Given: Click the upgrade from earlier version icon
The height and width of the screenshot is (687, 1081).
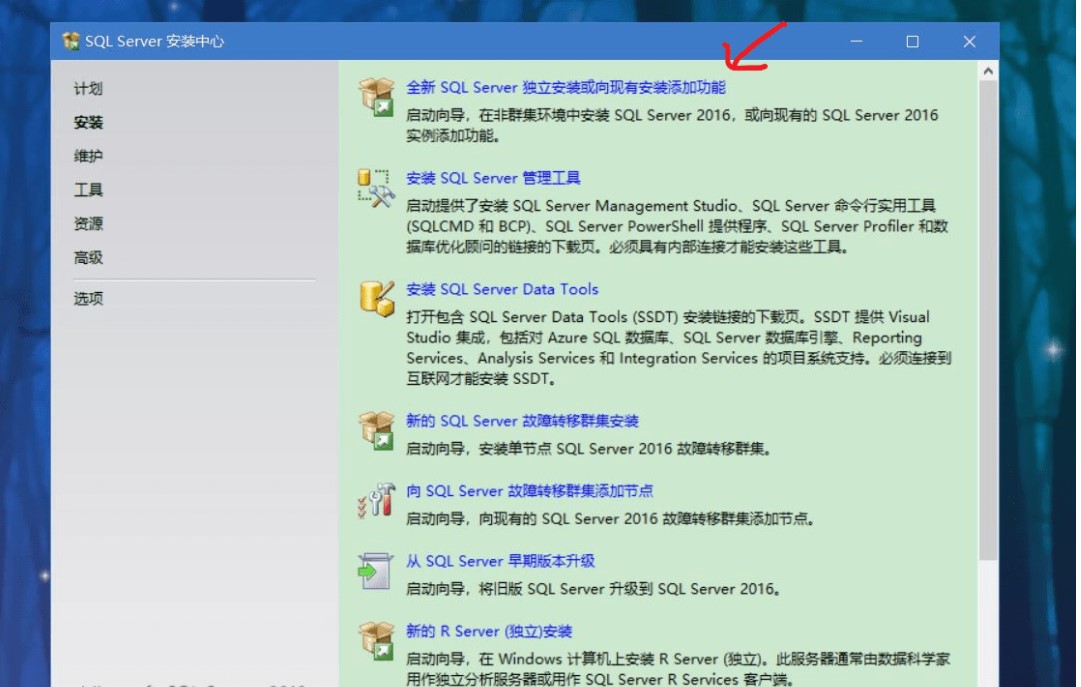Looking at the screenshot, I should click(x=376, y=571).
